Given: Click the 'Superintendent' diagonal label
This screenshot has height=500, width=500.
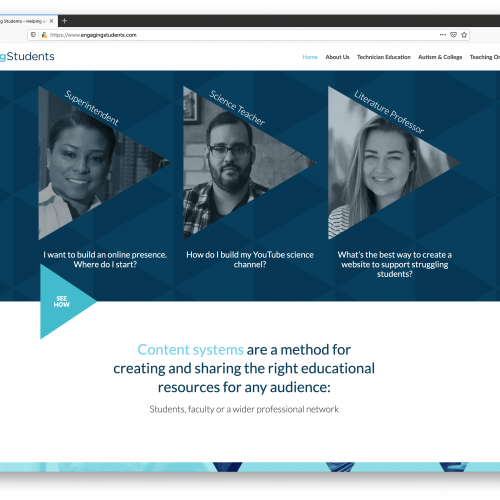Looking at the screenshot, I should [92, 108].
